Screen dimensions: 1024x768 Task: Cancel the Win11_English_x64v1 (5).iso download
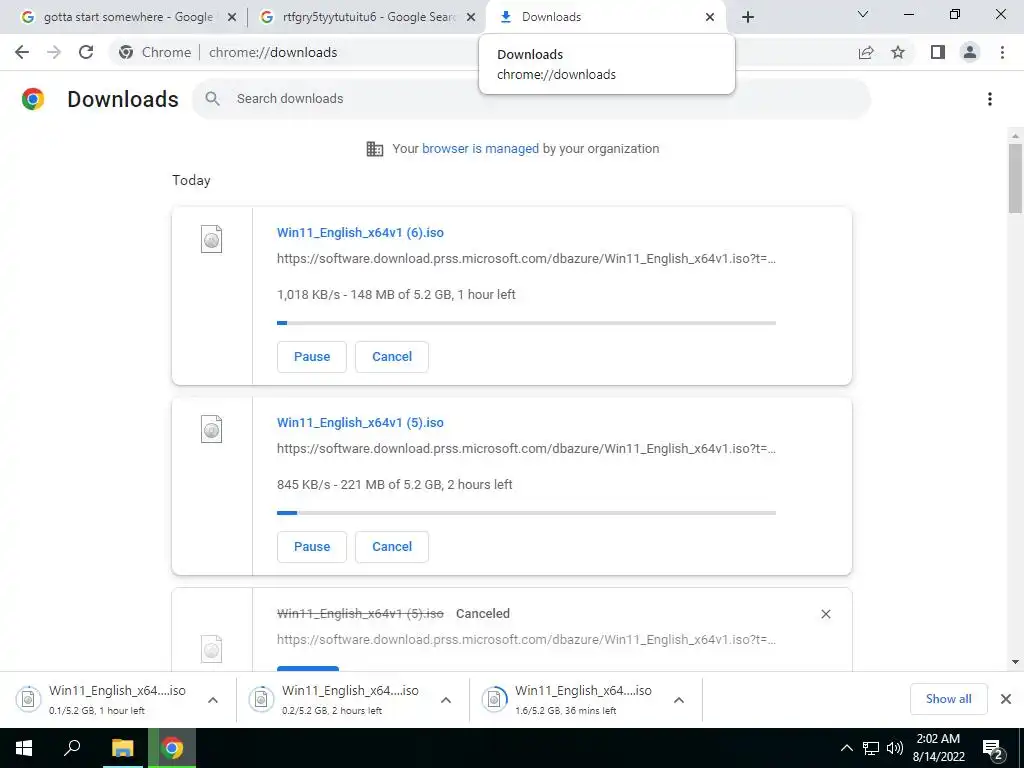pyautogui.click(x=392, y=547)
